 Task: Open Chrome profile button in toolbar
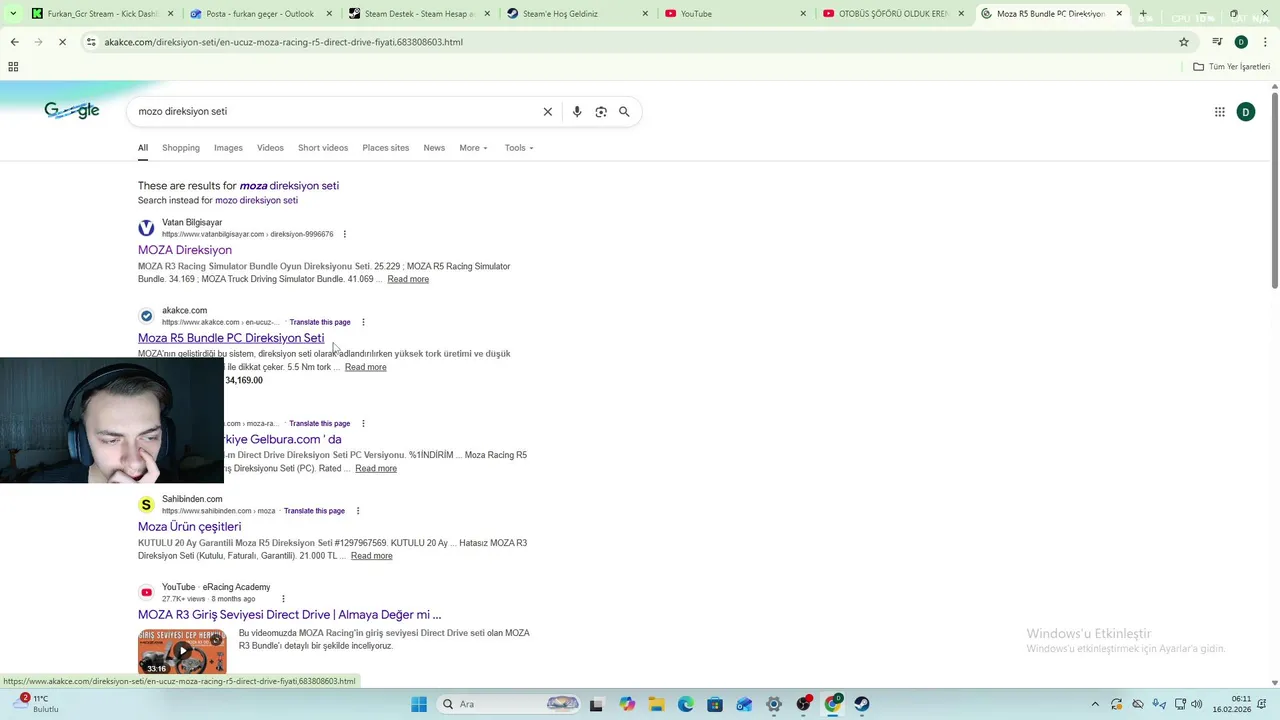pyautogui.click(x=1241, y=42)
